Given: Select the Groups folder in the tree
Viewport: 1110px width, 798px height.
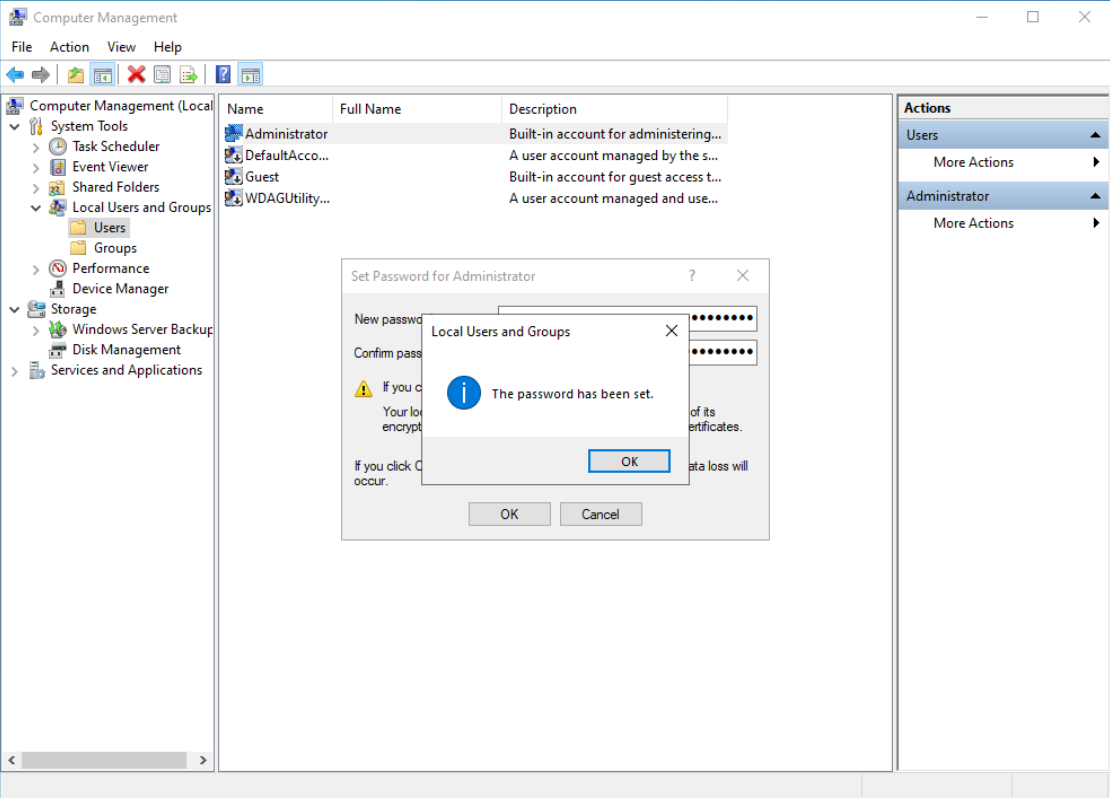Looking at the screenshot, I should click(104, 249).
